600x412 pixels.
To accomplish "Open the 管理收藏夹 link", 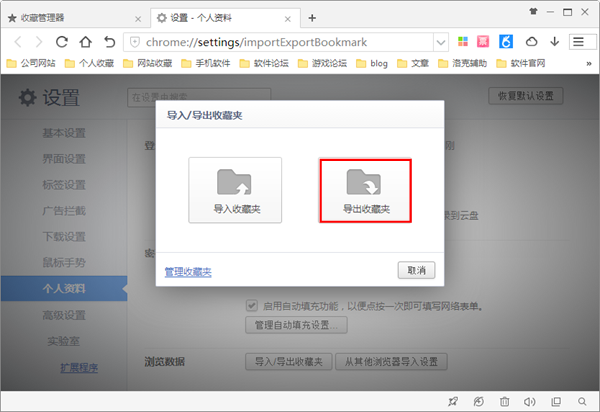I will [188, 271].
